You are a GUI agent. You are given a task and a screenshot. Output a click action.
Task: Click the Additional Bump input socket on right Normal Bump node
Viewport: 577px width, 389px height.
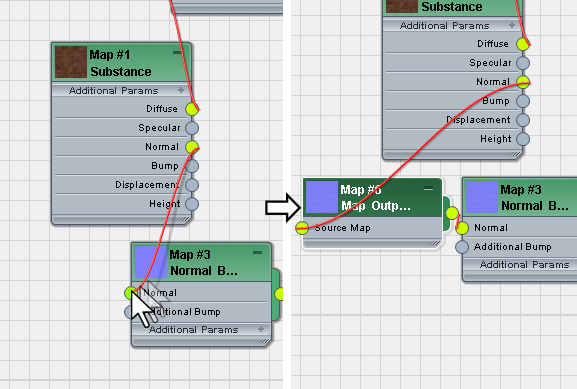coord(462,247)
